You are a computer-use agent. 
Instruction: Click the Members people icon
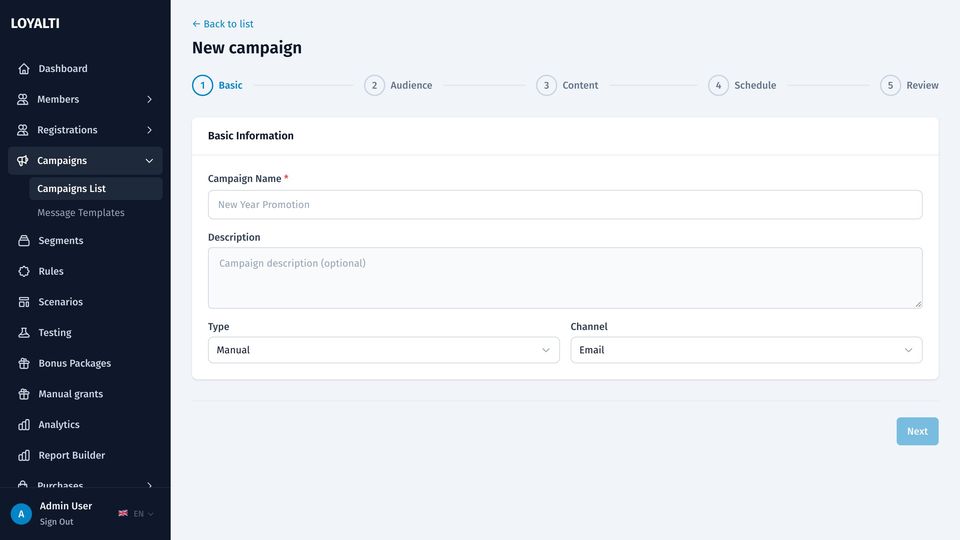click(23, 99)
